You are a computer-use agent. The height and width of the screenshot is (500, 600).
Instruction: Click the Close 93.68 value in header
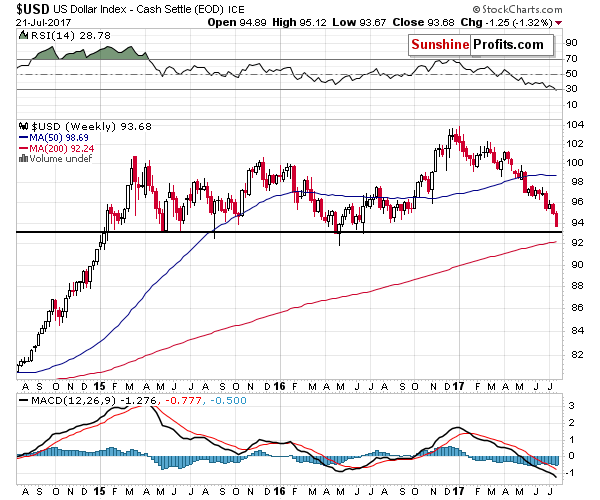click(423, 23)
